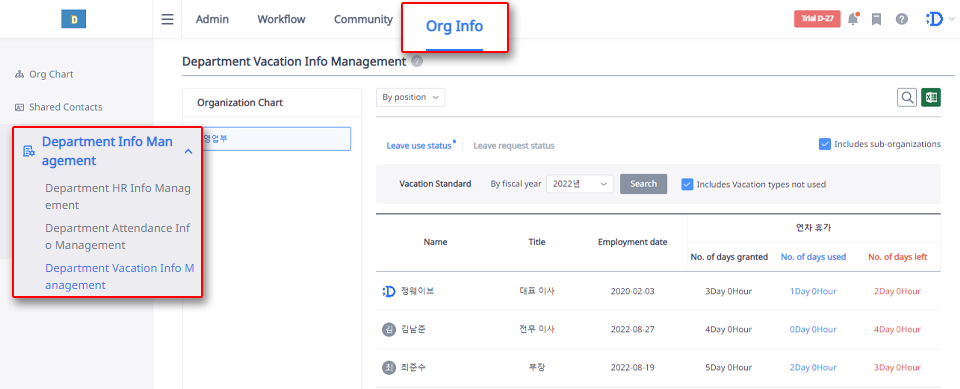The height and width of the screenshot is (389, 960).
Task: Click date 2022-08-19
Action: [x=632, y=368]
